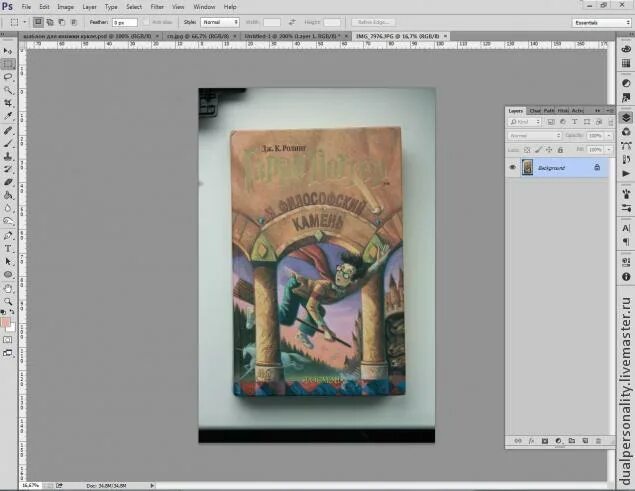The width and height of the screenshot is (635, 491).
Task: Open the layer Kind filter dropdown
Action: (525, 122)
